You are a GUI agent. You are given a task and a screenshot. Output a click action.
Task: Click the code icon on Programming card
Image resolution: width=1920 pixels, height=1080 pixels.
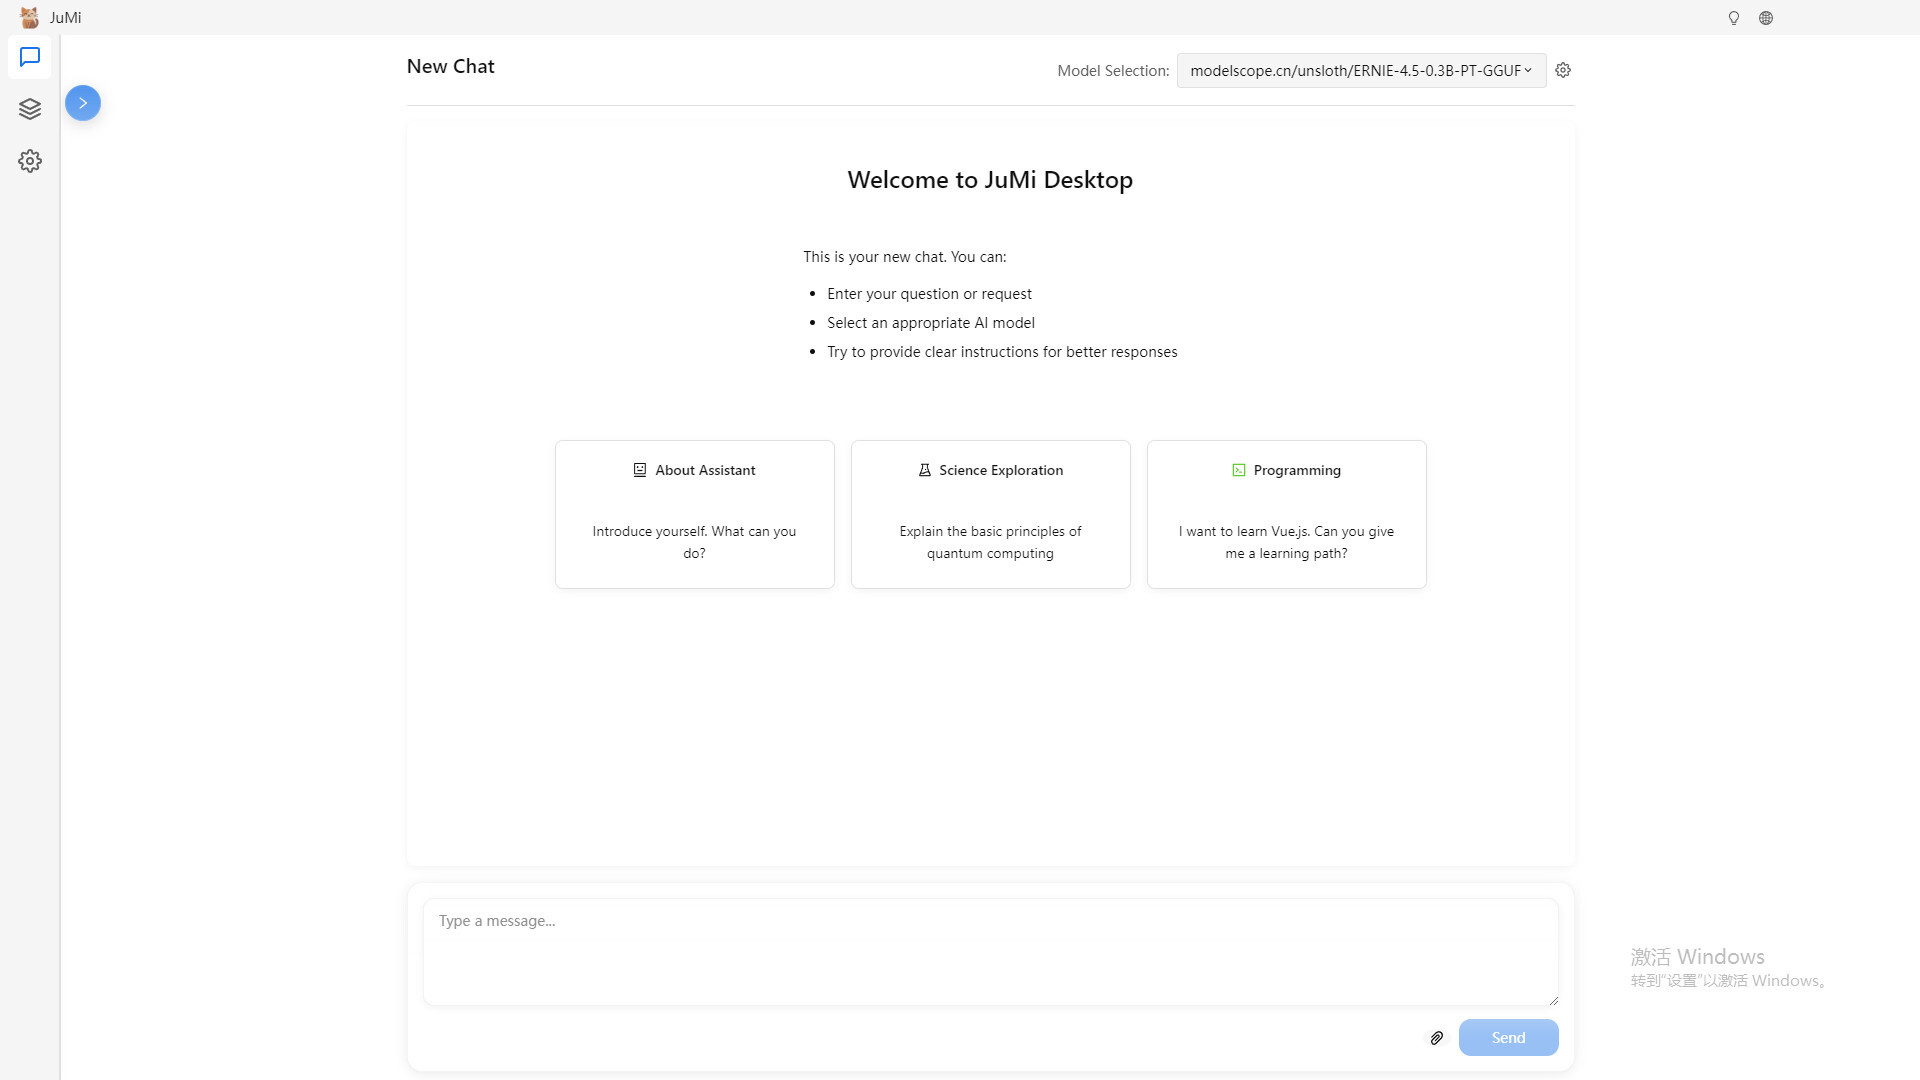(1239, 469)
